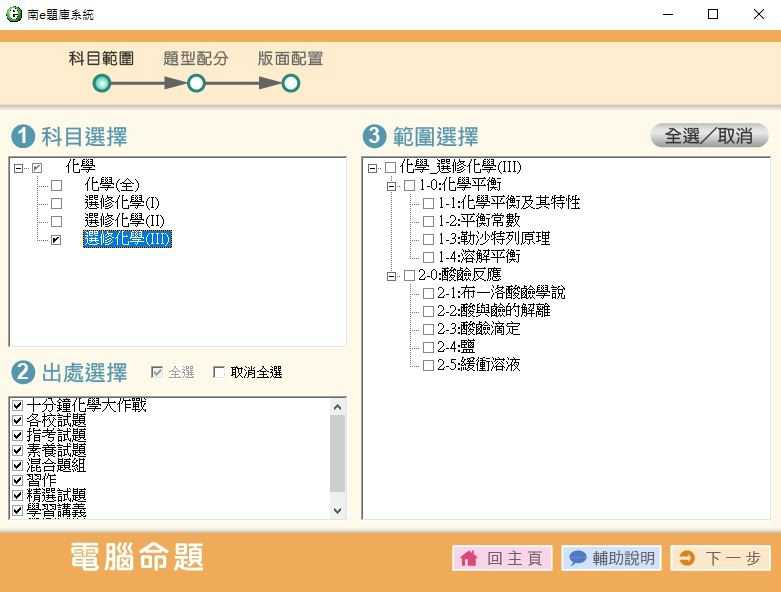The width and height of the screenshot is (781, 592).
Task: Select the 化學(全) label
Action: (112, 185)
